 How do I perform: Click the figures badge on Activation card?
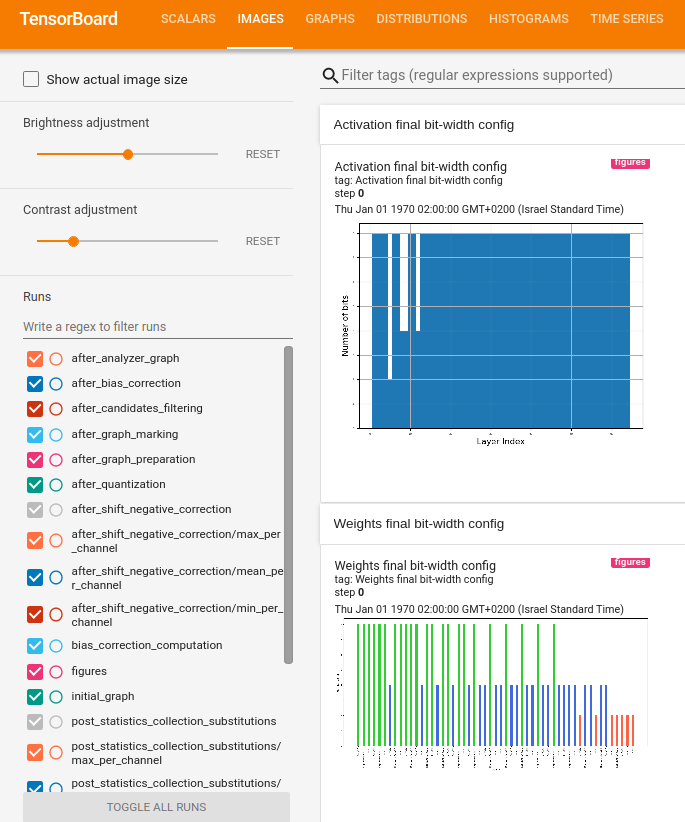[x=630, y=163]
